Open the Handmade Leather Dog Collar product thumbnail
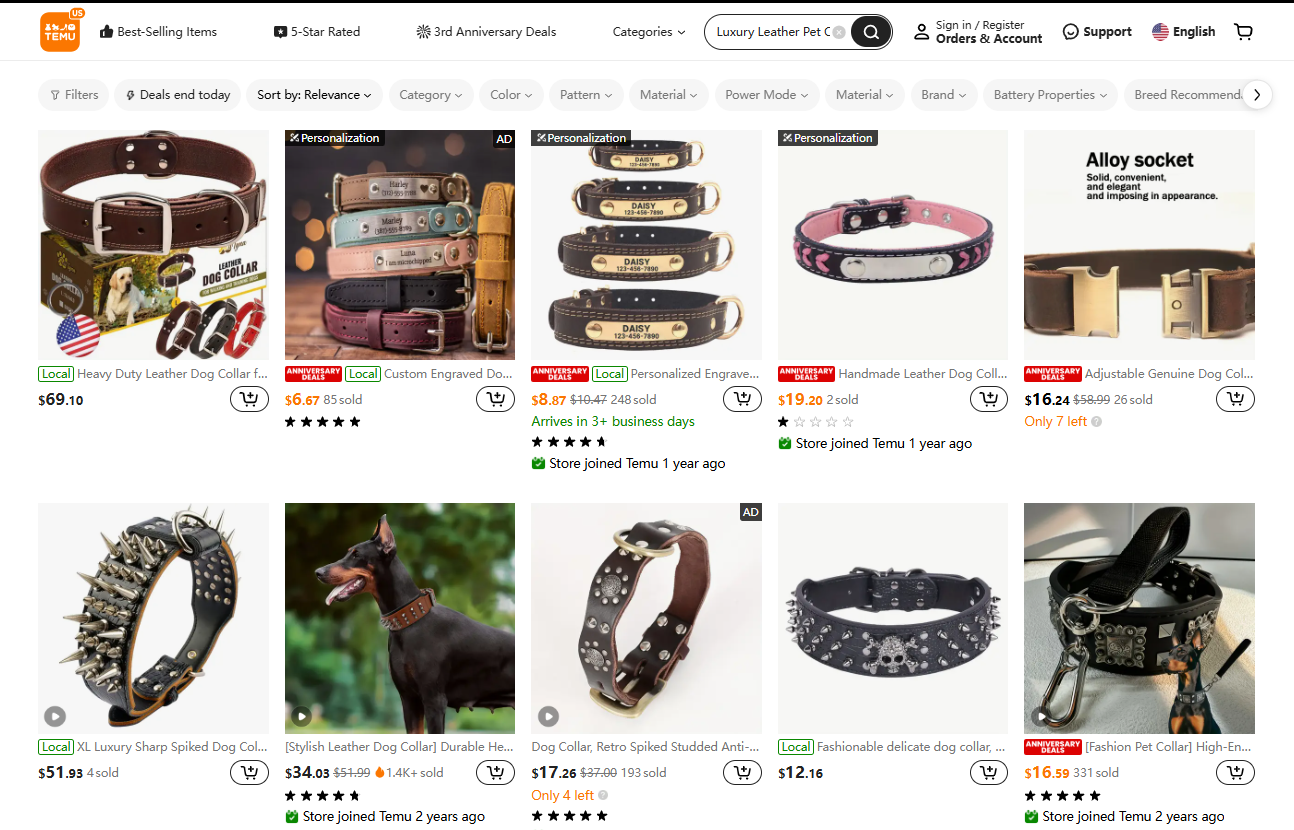The height and width of the screenshot is (830, 1294). click(x=892, y=244)
